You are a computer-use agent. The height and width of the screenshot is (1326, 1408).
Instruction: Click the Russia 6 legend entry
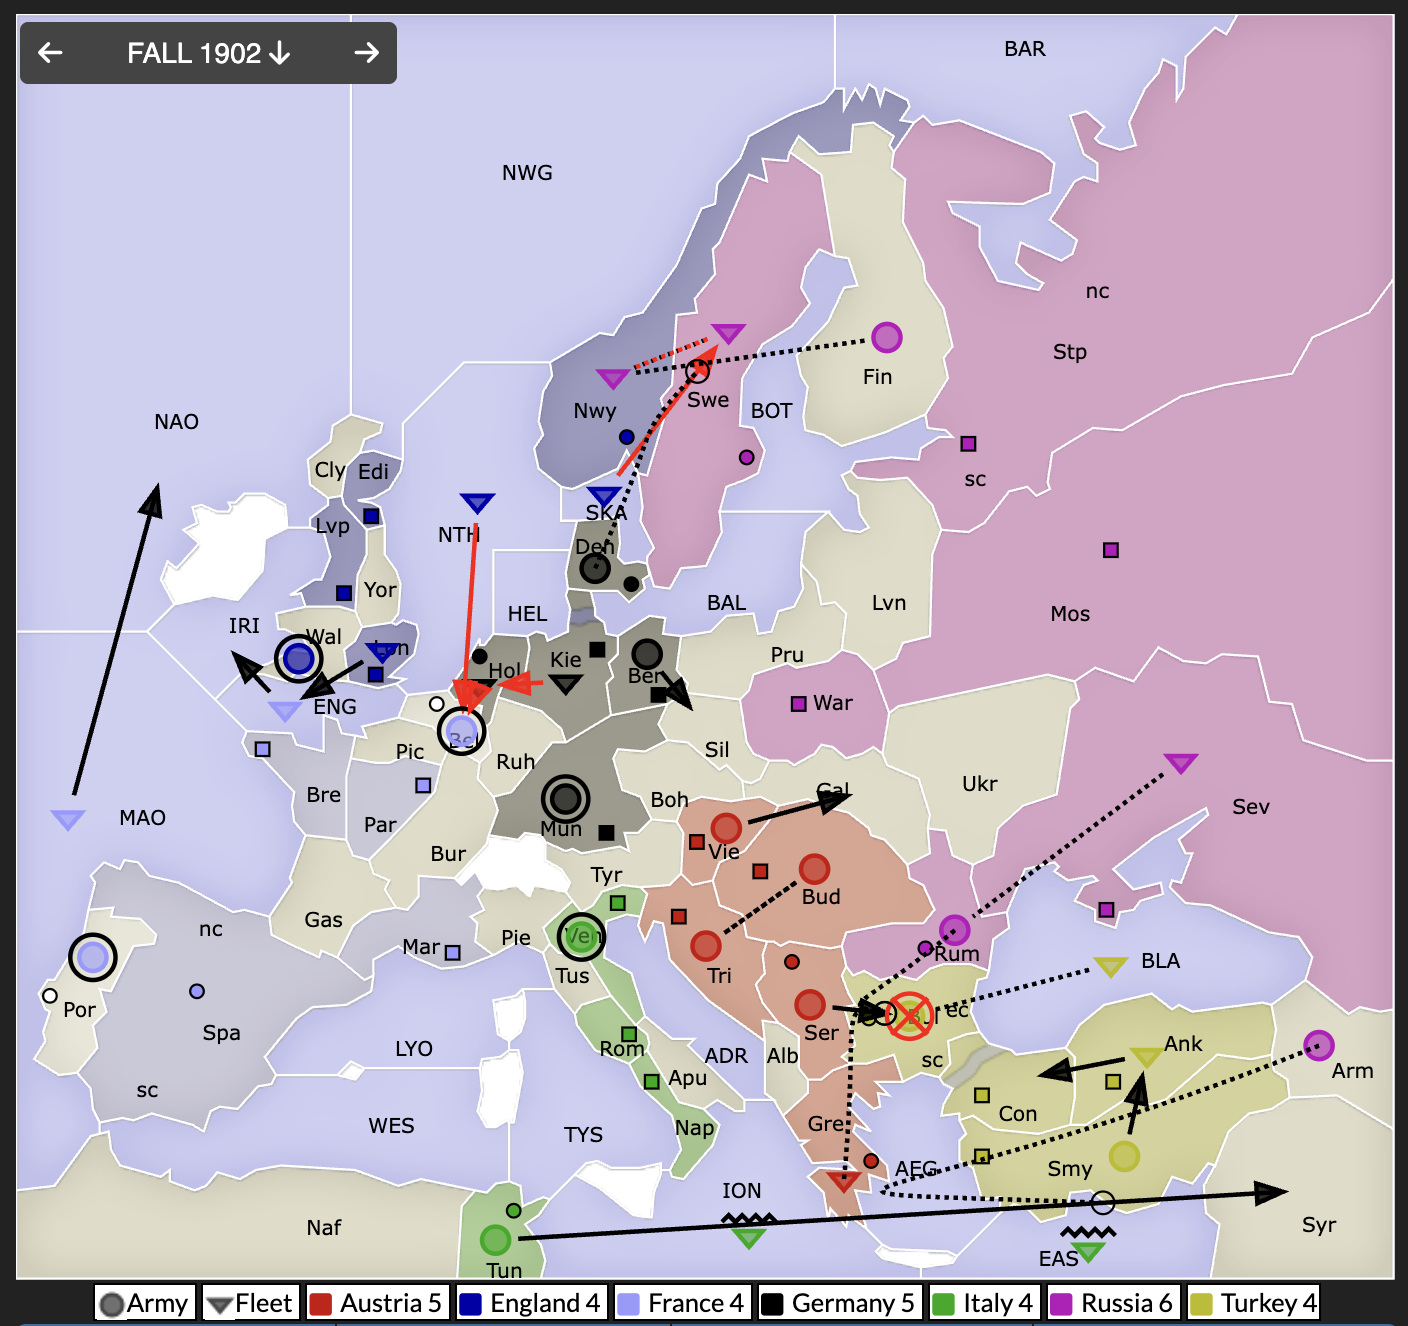[x=1112, y=1303]
